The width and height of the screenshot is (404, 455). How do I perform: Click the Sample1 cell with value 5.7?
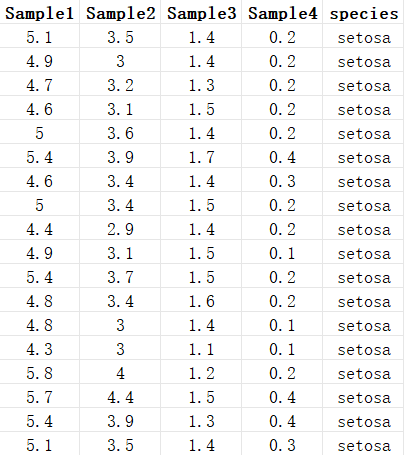[x=39, y=396]
